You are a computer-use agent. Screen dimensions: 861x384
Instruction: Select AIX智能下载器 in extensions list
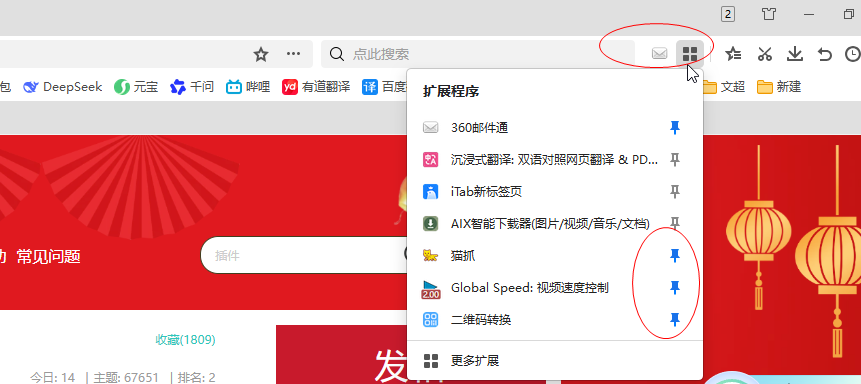(x=555, y=224)
